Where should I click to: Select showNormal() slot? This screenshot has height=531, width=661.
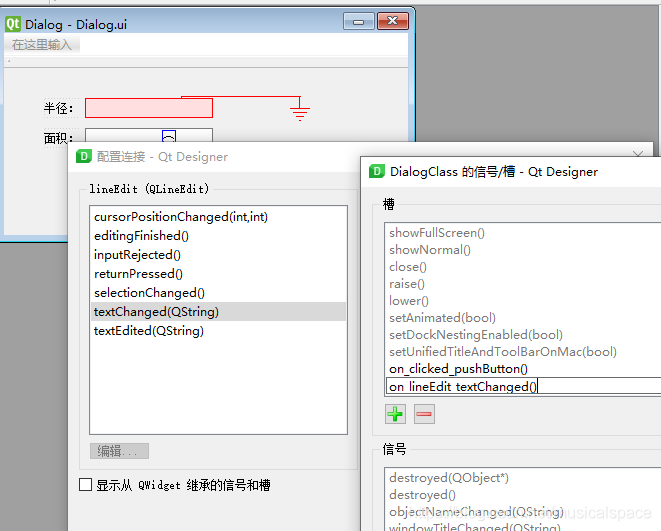tap(523, 250)
